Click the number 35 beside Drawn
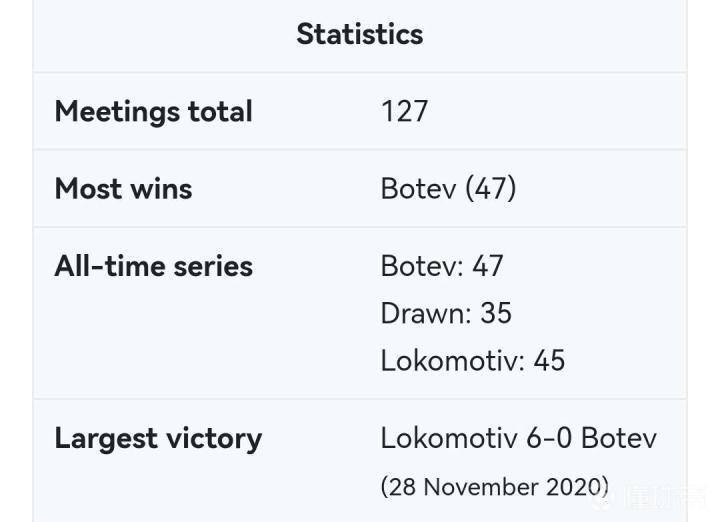 [x=496, y=313]
